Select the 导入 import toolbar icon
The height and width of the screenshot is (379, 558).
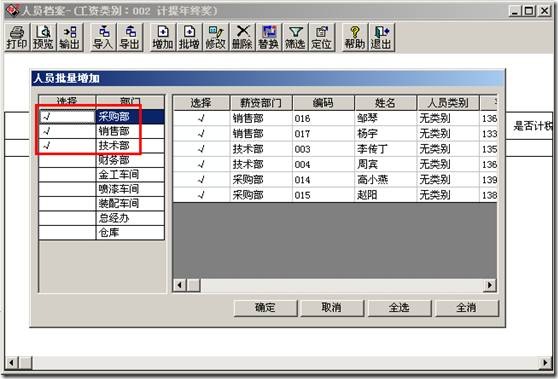coord(103,37)
